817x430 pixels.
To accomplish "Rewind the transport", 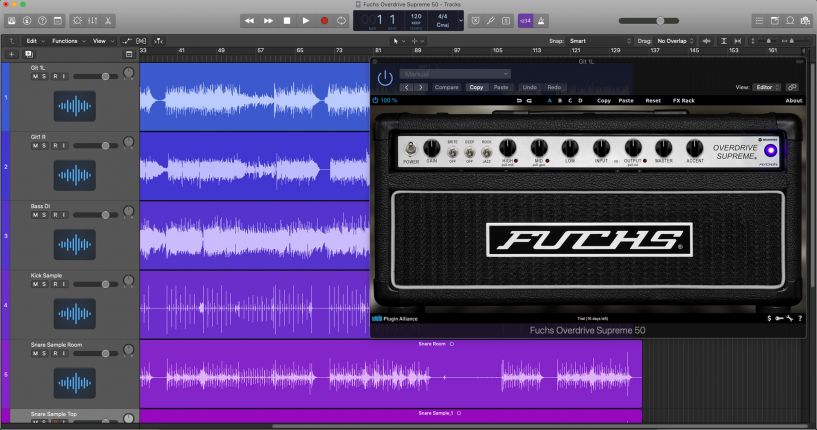I will pyautogui.click(x=249, y=21).
